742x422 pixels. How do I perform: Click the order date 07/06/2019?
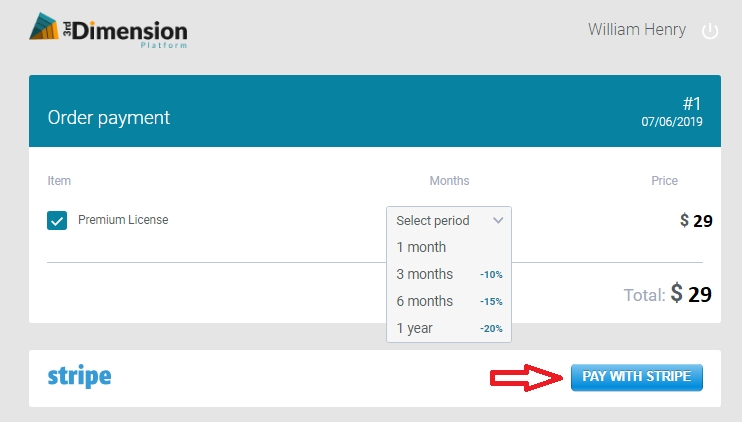click(672, 122)
